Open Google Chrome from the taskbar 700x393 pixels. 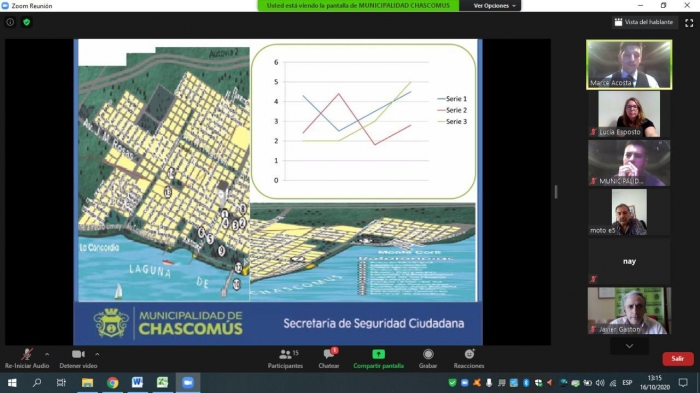(x=112, y=383)
